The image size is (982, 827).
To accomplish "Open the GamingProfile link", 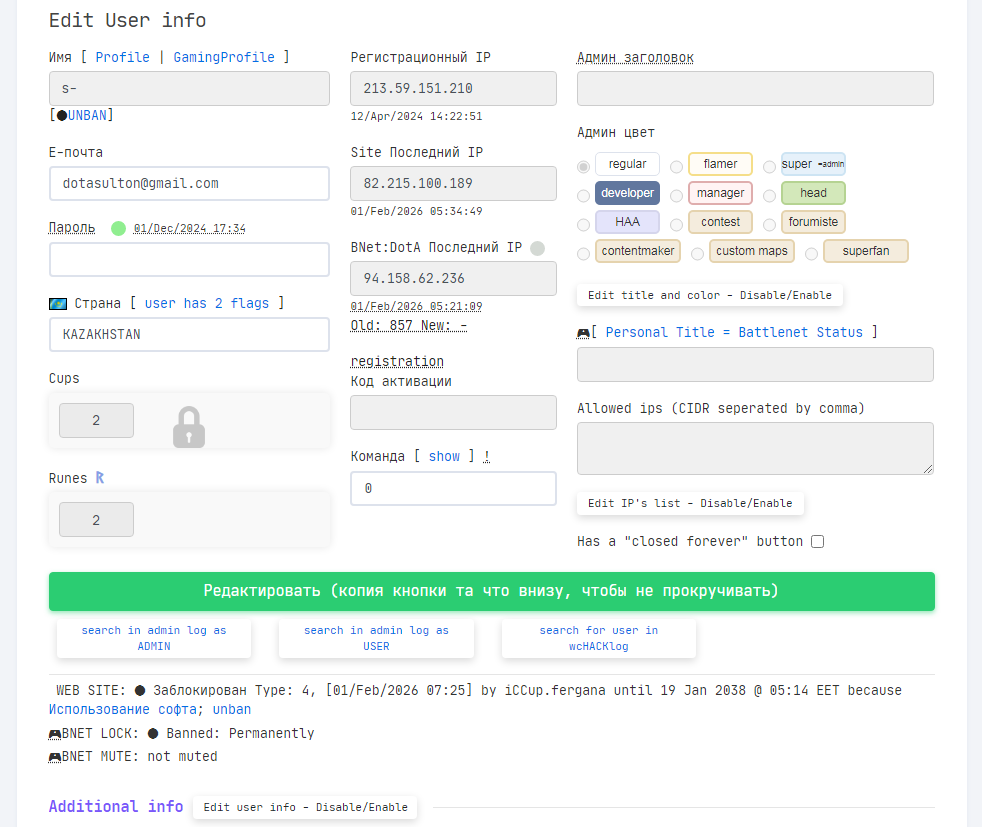I will coord(224,58).
